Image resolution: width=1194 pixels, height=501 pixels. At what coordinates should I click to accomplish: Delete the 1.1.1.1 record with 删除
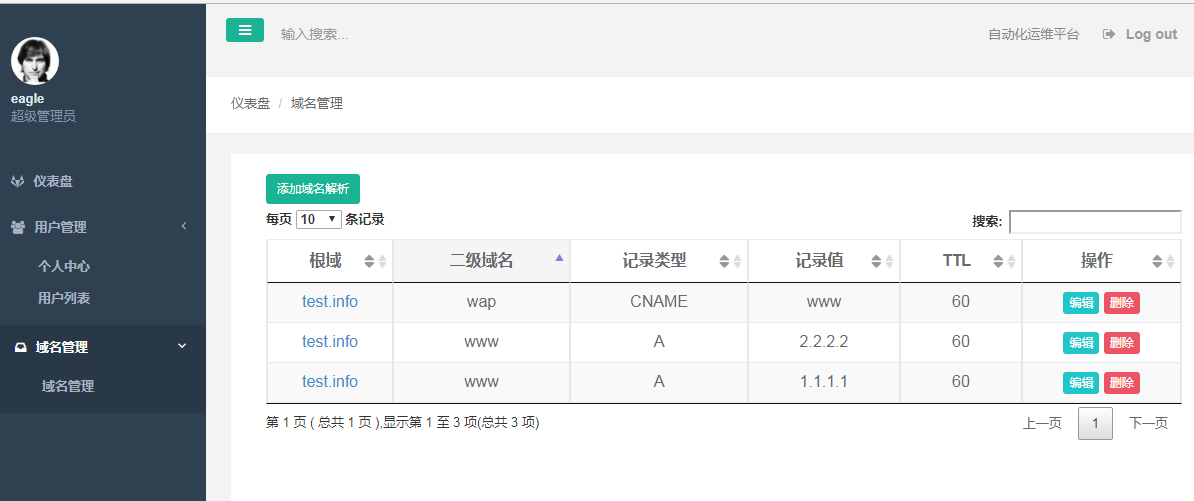click(x=1122, y=382)
